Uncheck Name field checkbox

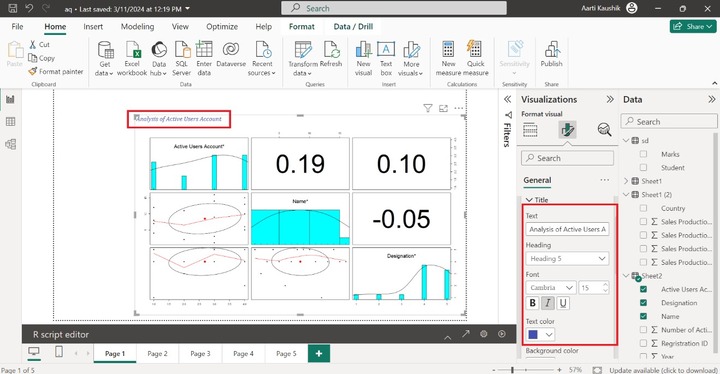click(643, 316)
